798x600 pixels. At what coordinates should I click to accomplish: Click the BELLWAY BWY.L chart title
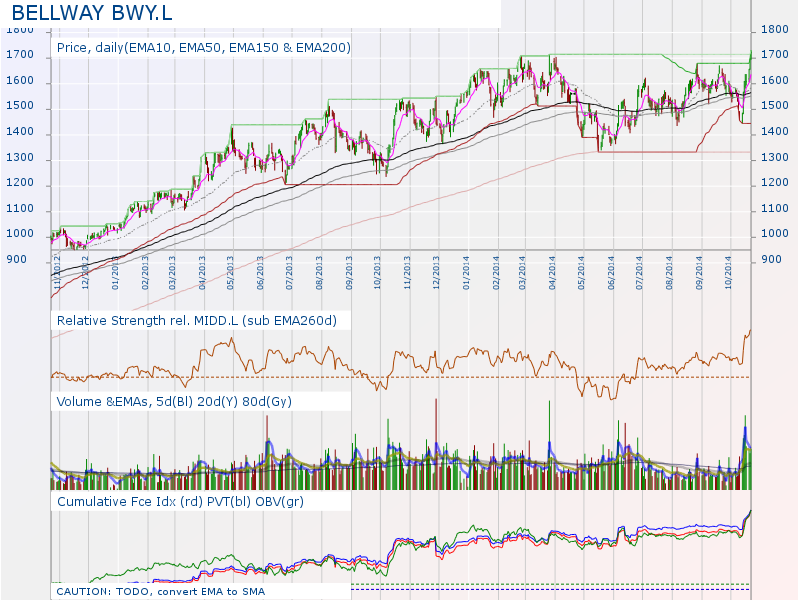pyautogui.click(x=92, y=13)
